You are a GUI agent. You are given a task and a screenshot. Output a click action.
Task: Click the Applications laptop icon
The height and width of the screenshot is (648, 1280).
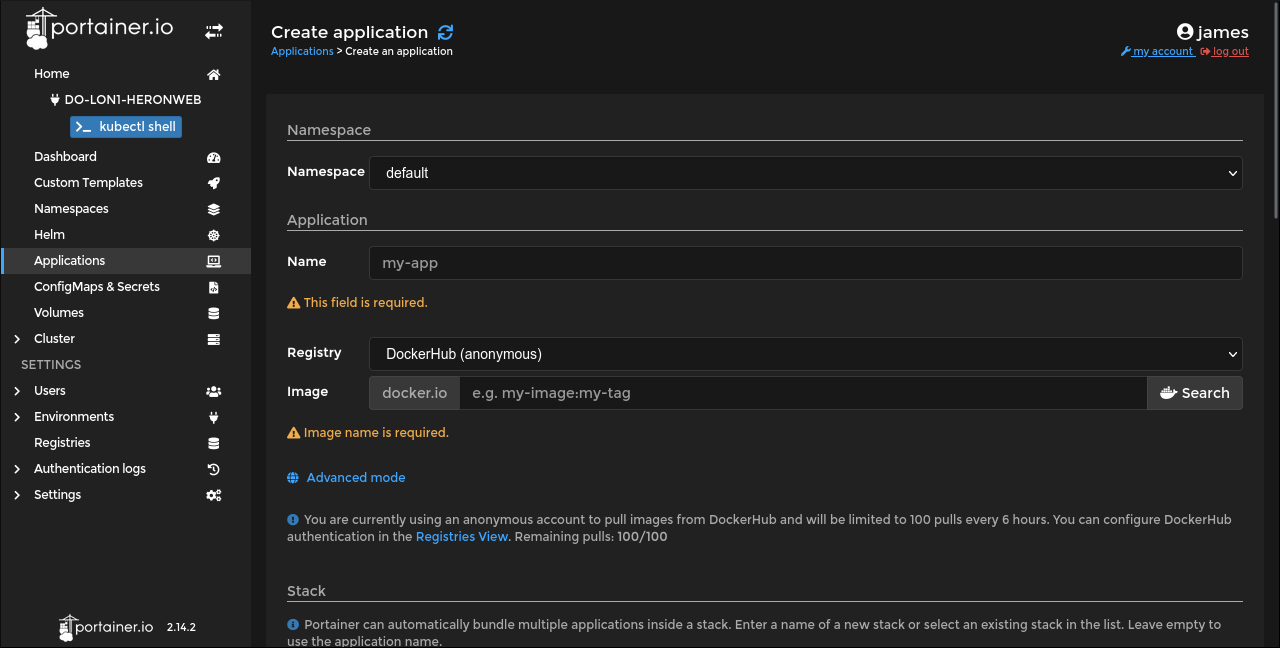213,261
